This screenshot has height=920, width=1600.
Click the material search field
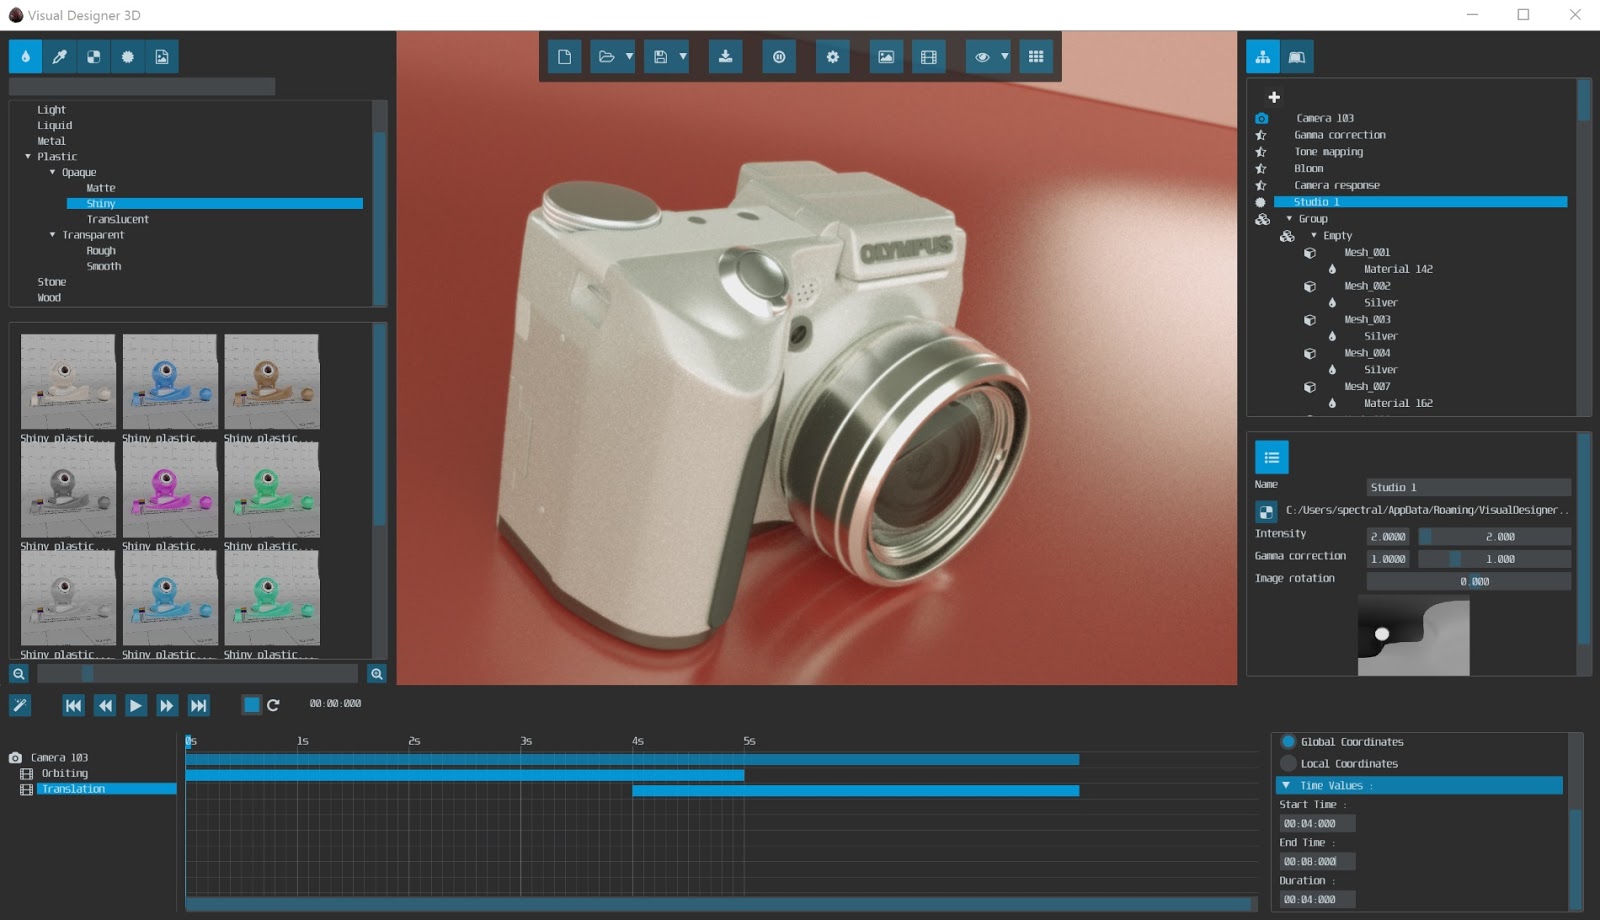point(142,87)
